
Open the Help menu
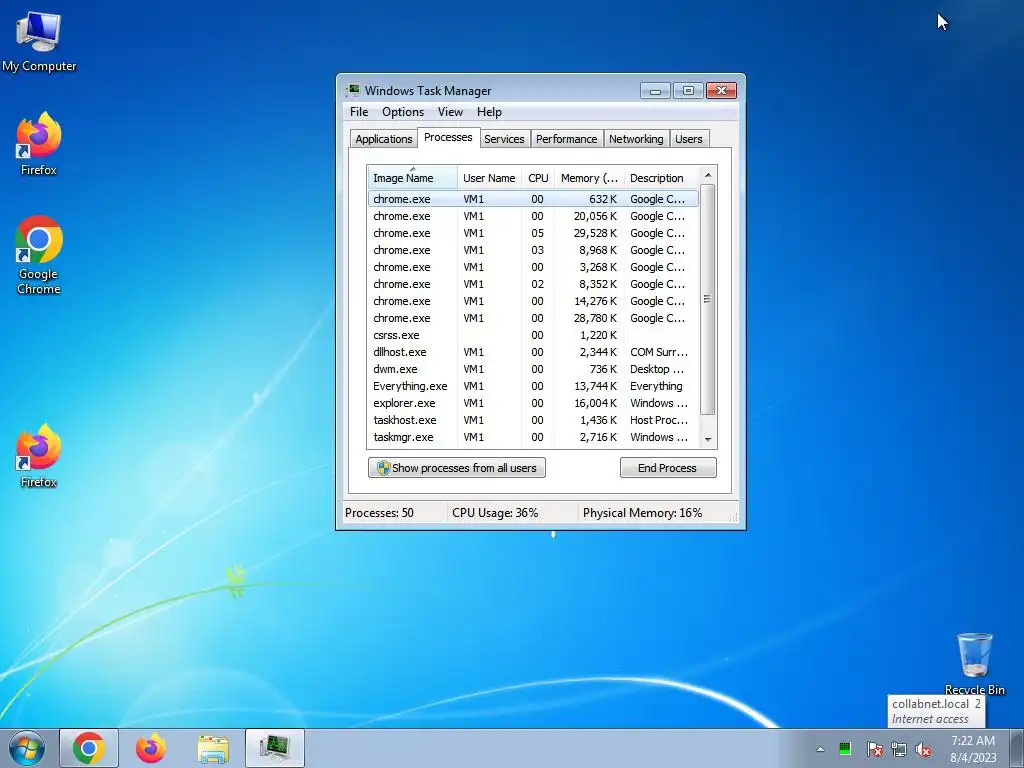tap(489, 112)
